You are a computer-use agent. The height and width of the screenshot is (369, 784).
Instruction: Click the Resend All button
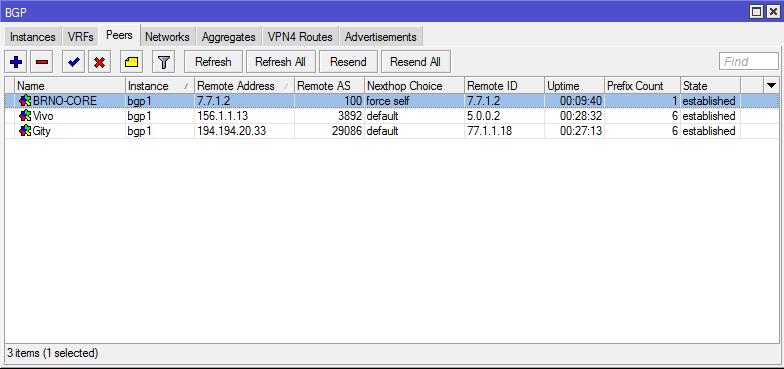coord(416,62)
